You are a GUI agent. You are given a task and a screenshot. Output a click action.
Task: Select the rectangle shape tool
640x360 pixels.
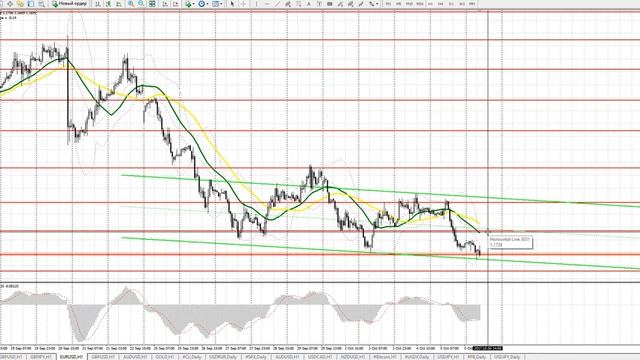(330, 4)
